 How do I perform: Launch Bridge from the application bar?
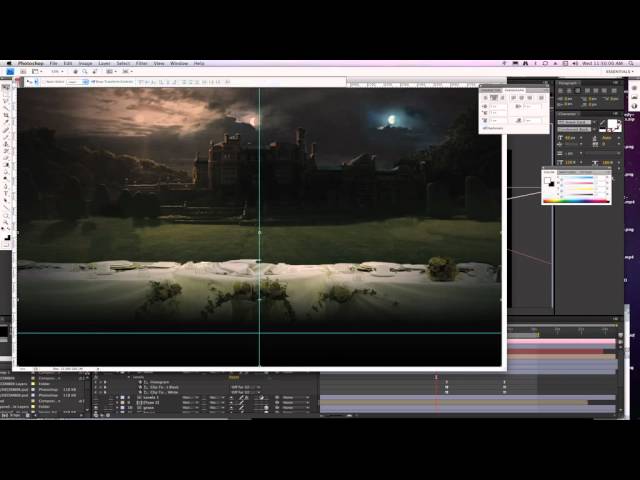point(23,72)
